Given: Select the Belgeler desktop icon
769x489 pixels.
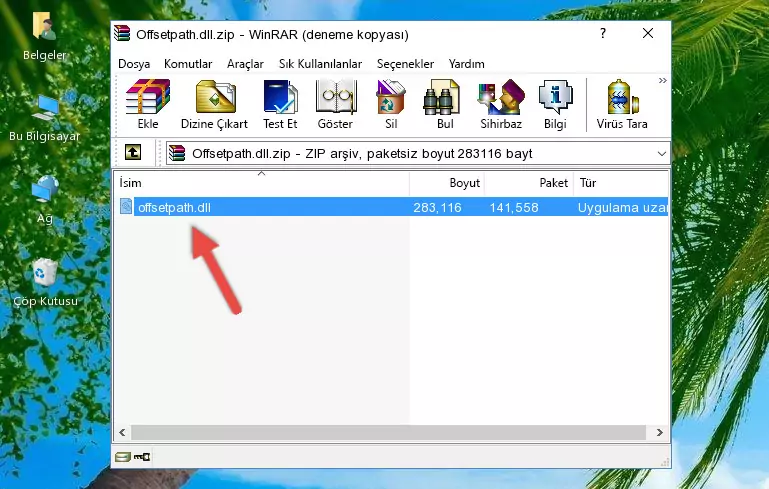Looking at the screenshot, I should (44, 37).
